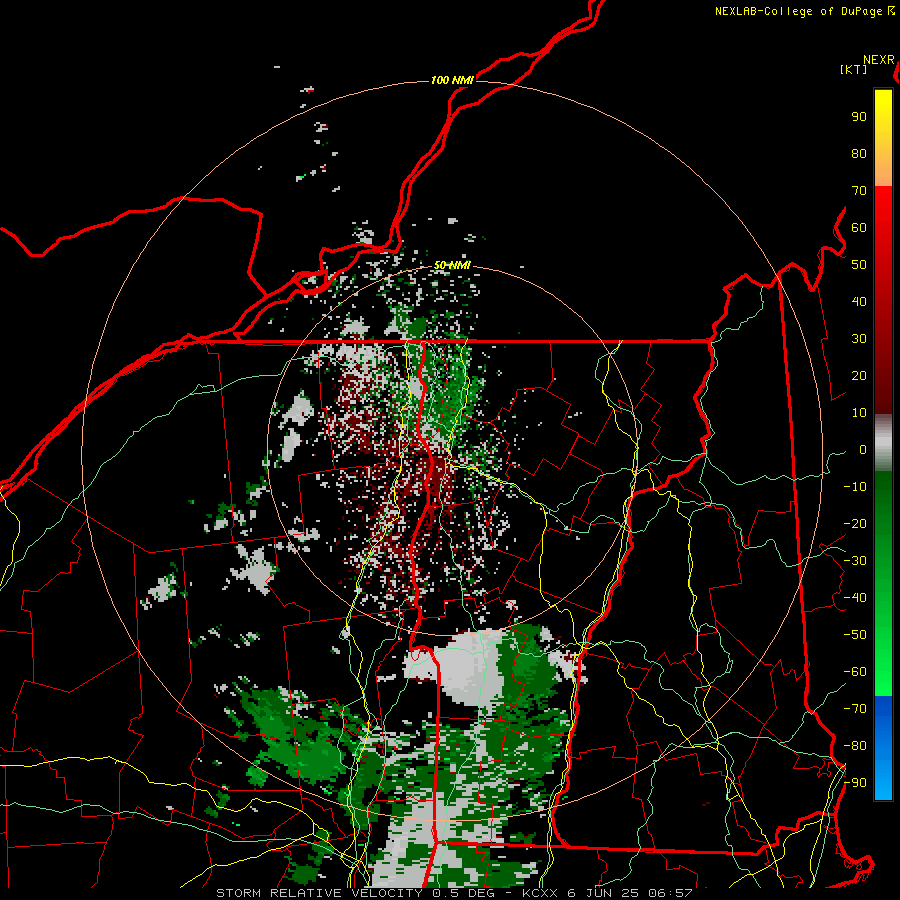This screenshot has width=900, height=900.
Task: Click the 80 value on velocity scale
Action: [859, 153]
